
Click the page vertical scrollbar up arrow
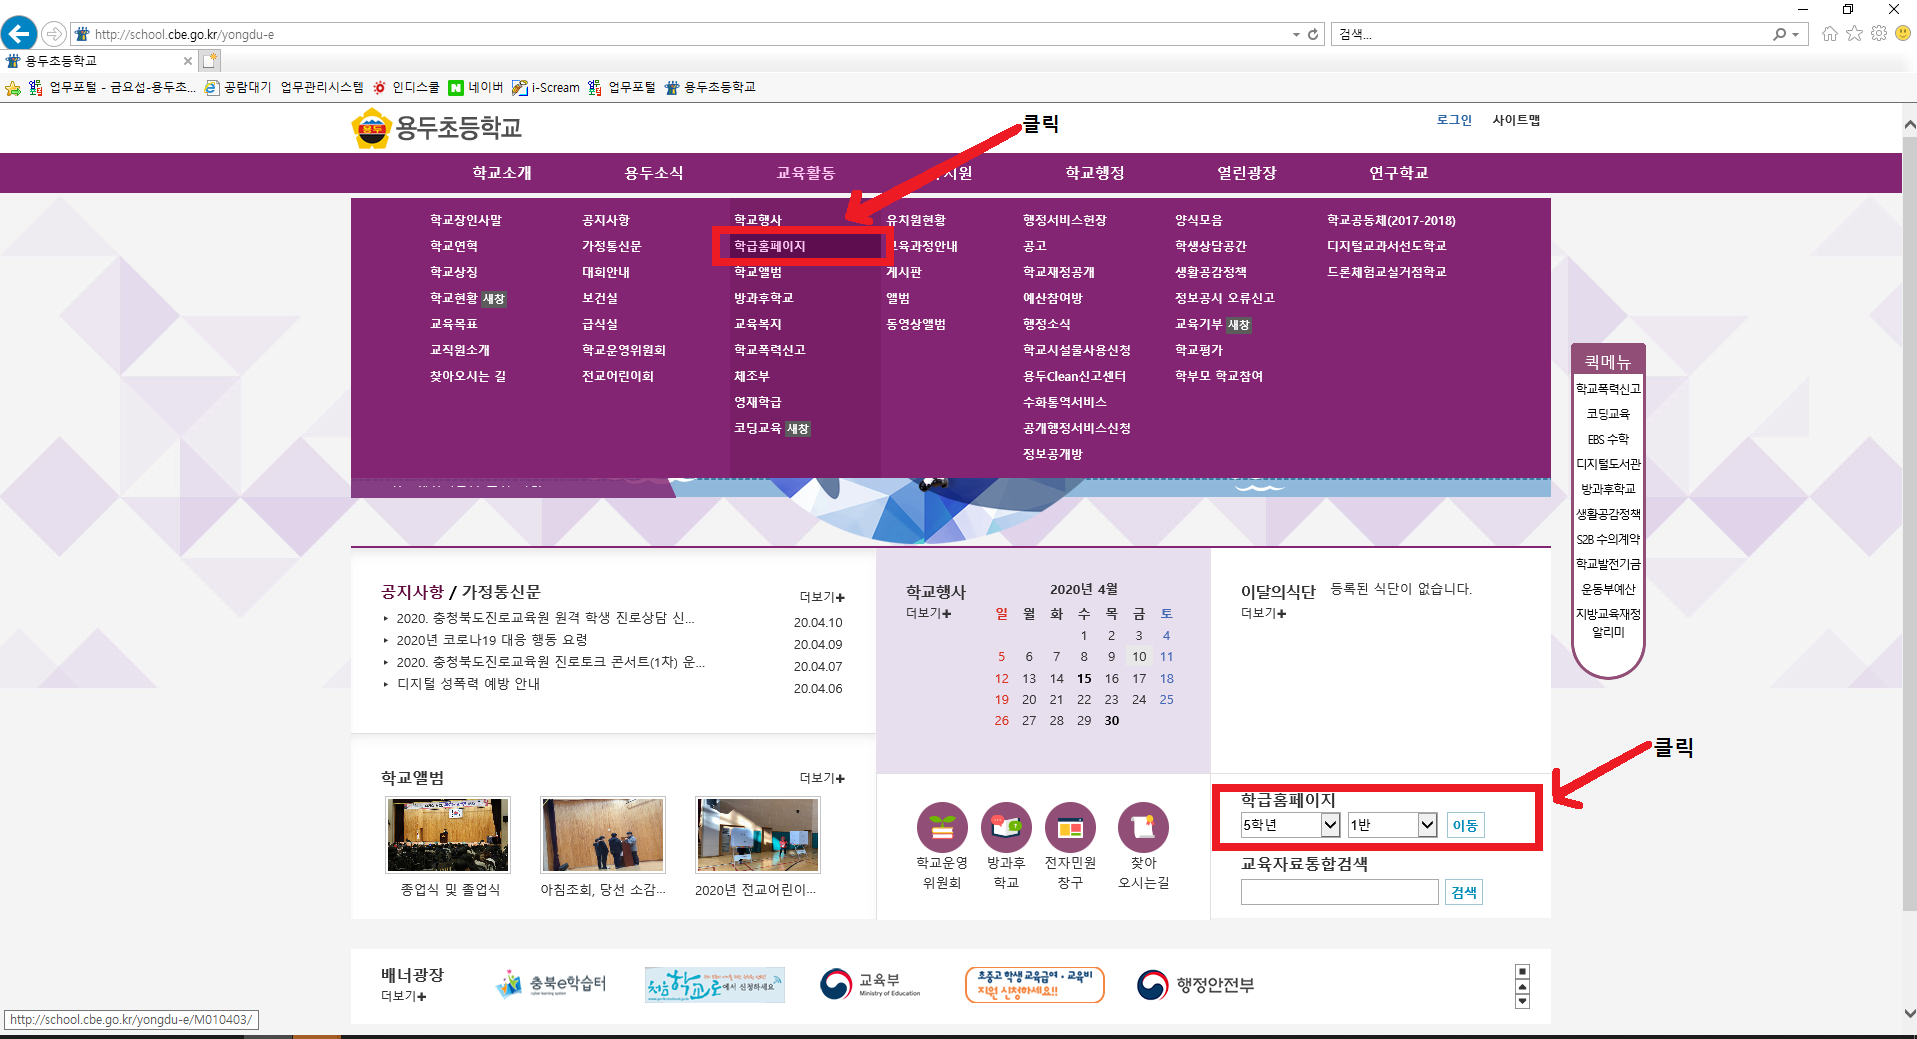click(1909, 125)
